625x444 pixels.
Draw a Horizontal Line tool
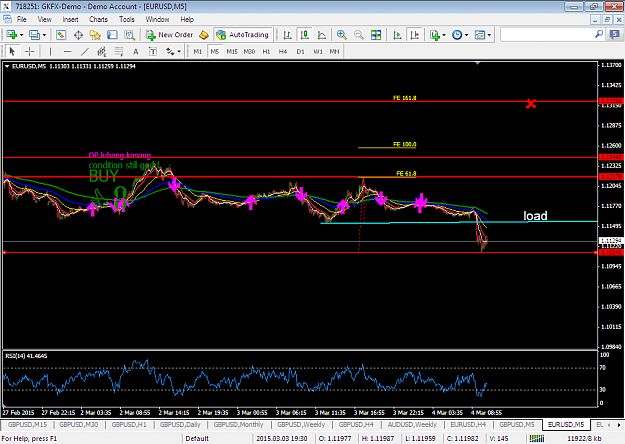[x=67, y=51]
